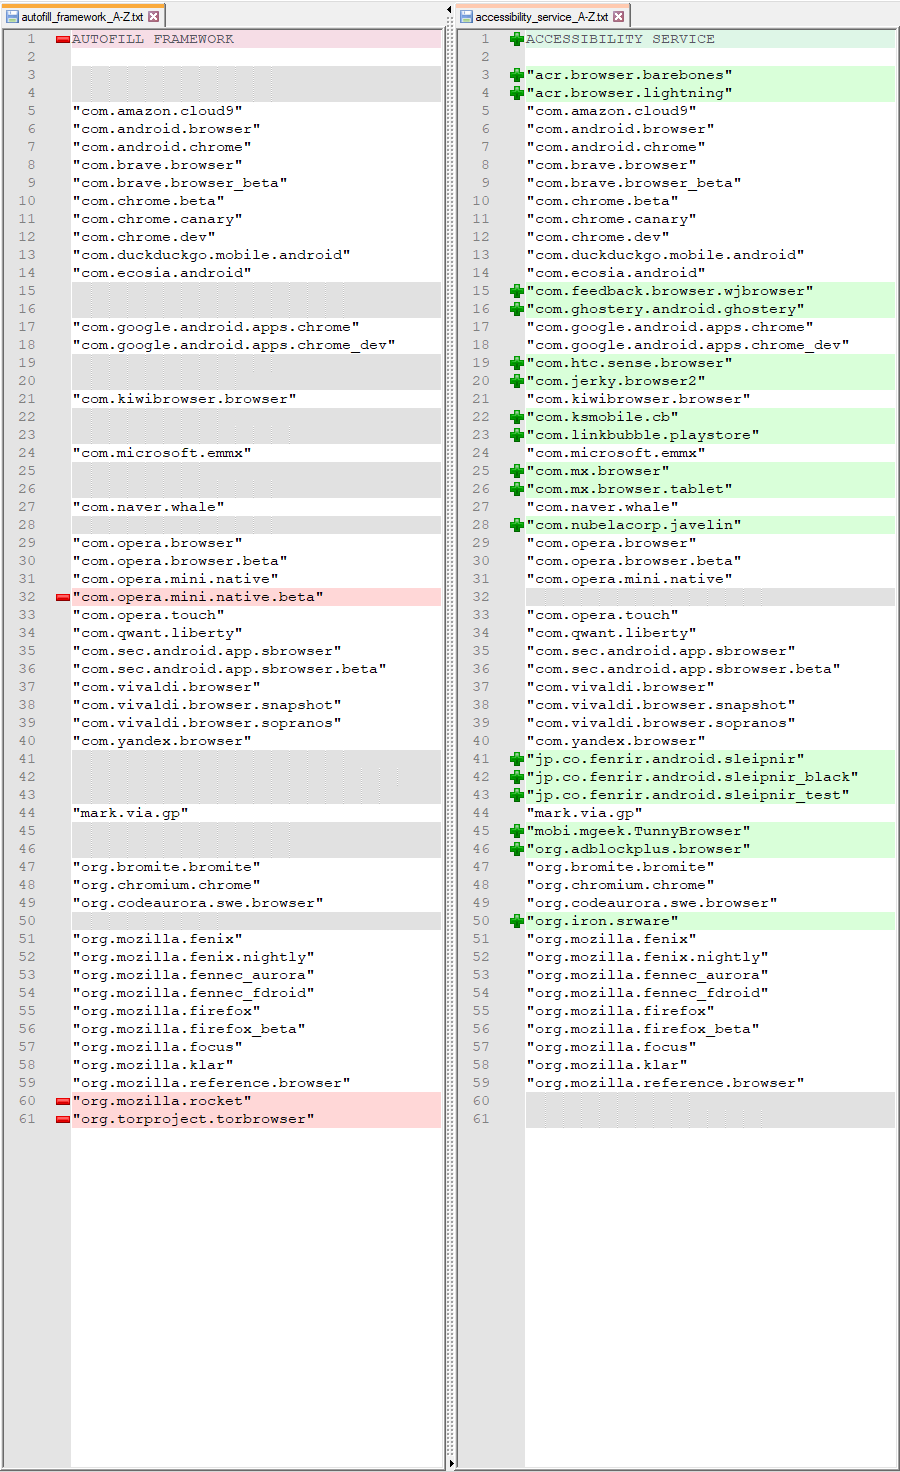900x1472 pixels.
Task: Click green plus marker at sleipnir_black line
Action: (516, 777)
